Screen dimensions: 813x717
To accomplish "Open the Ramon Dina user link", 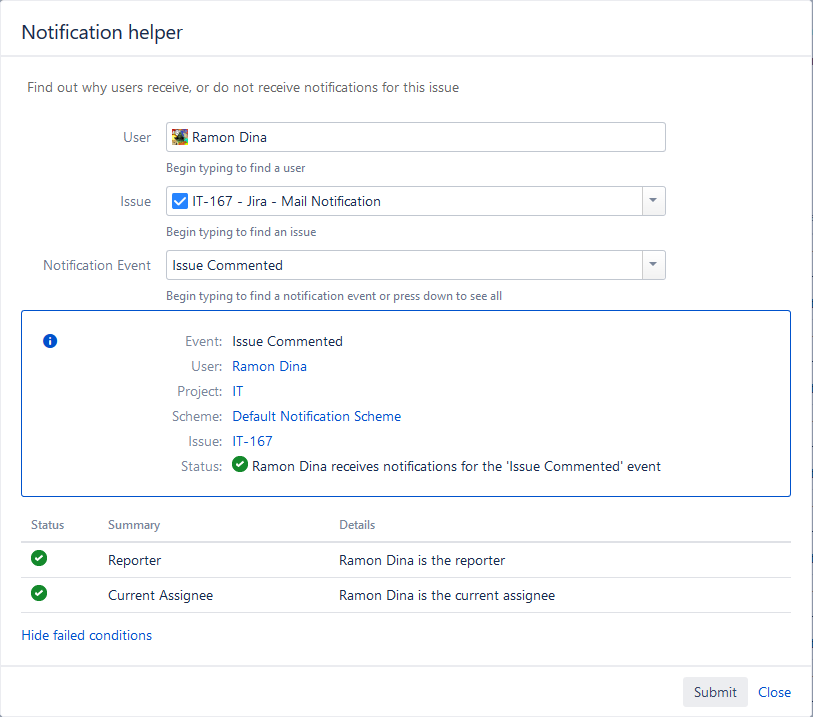I will coord(269,366).
